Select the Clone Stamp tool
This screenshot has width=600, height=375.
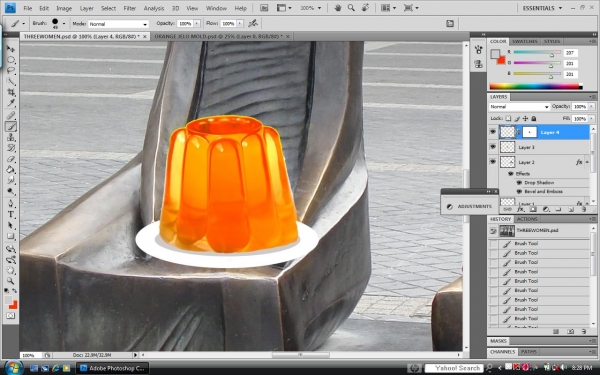click(x=11, y=137)
